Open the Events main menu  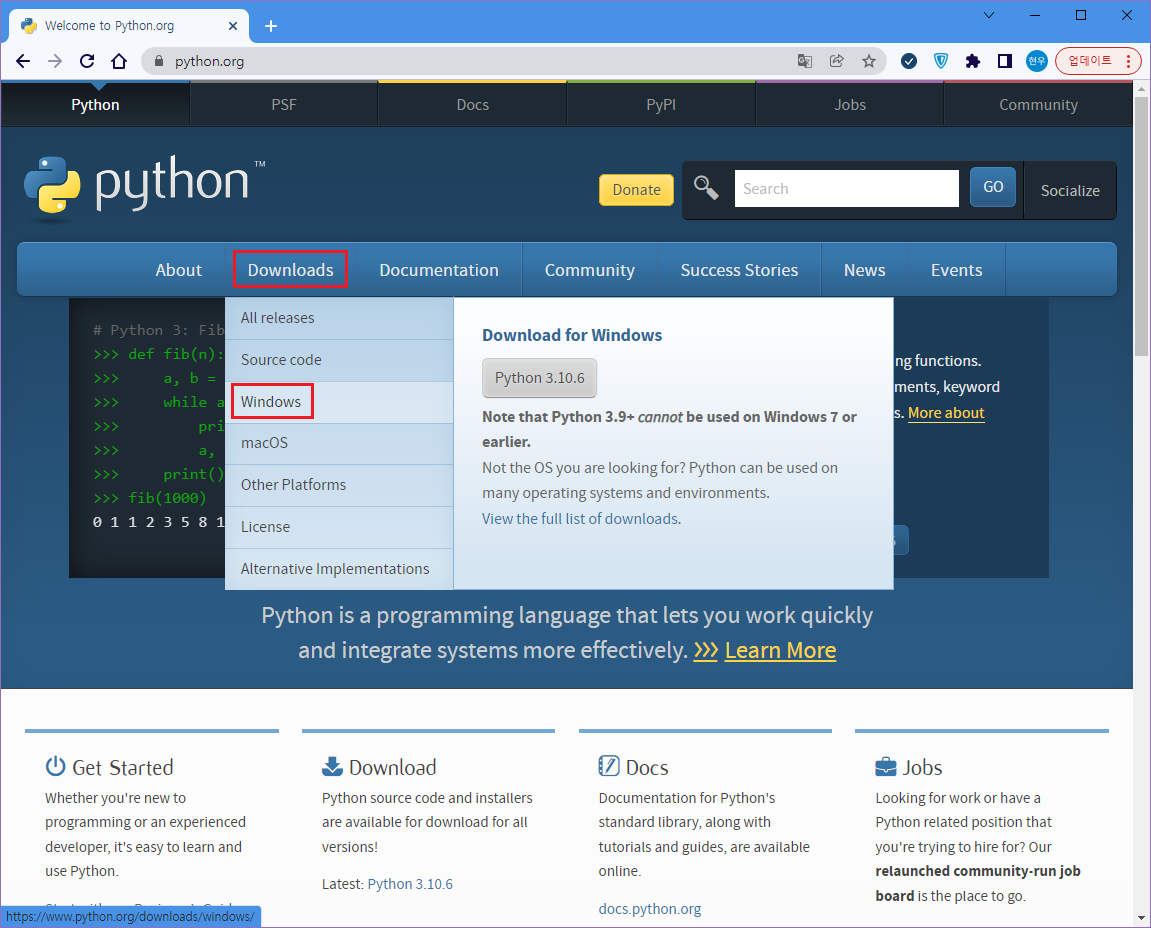tap(956, 269)
